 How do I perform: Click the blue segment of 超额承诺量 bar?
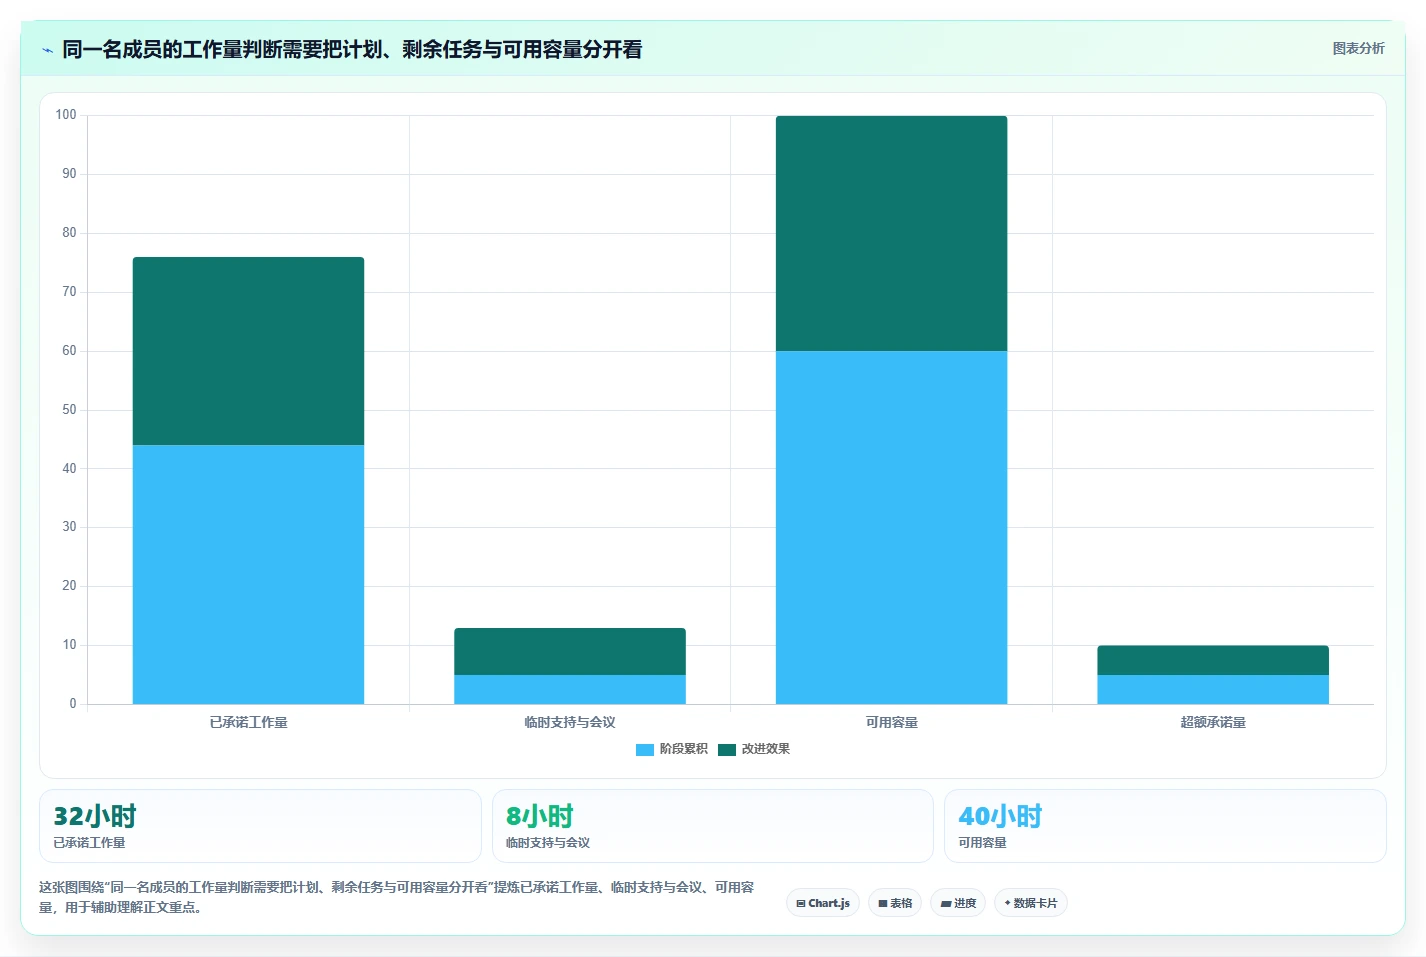click(x=1213, y=689)
